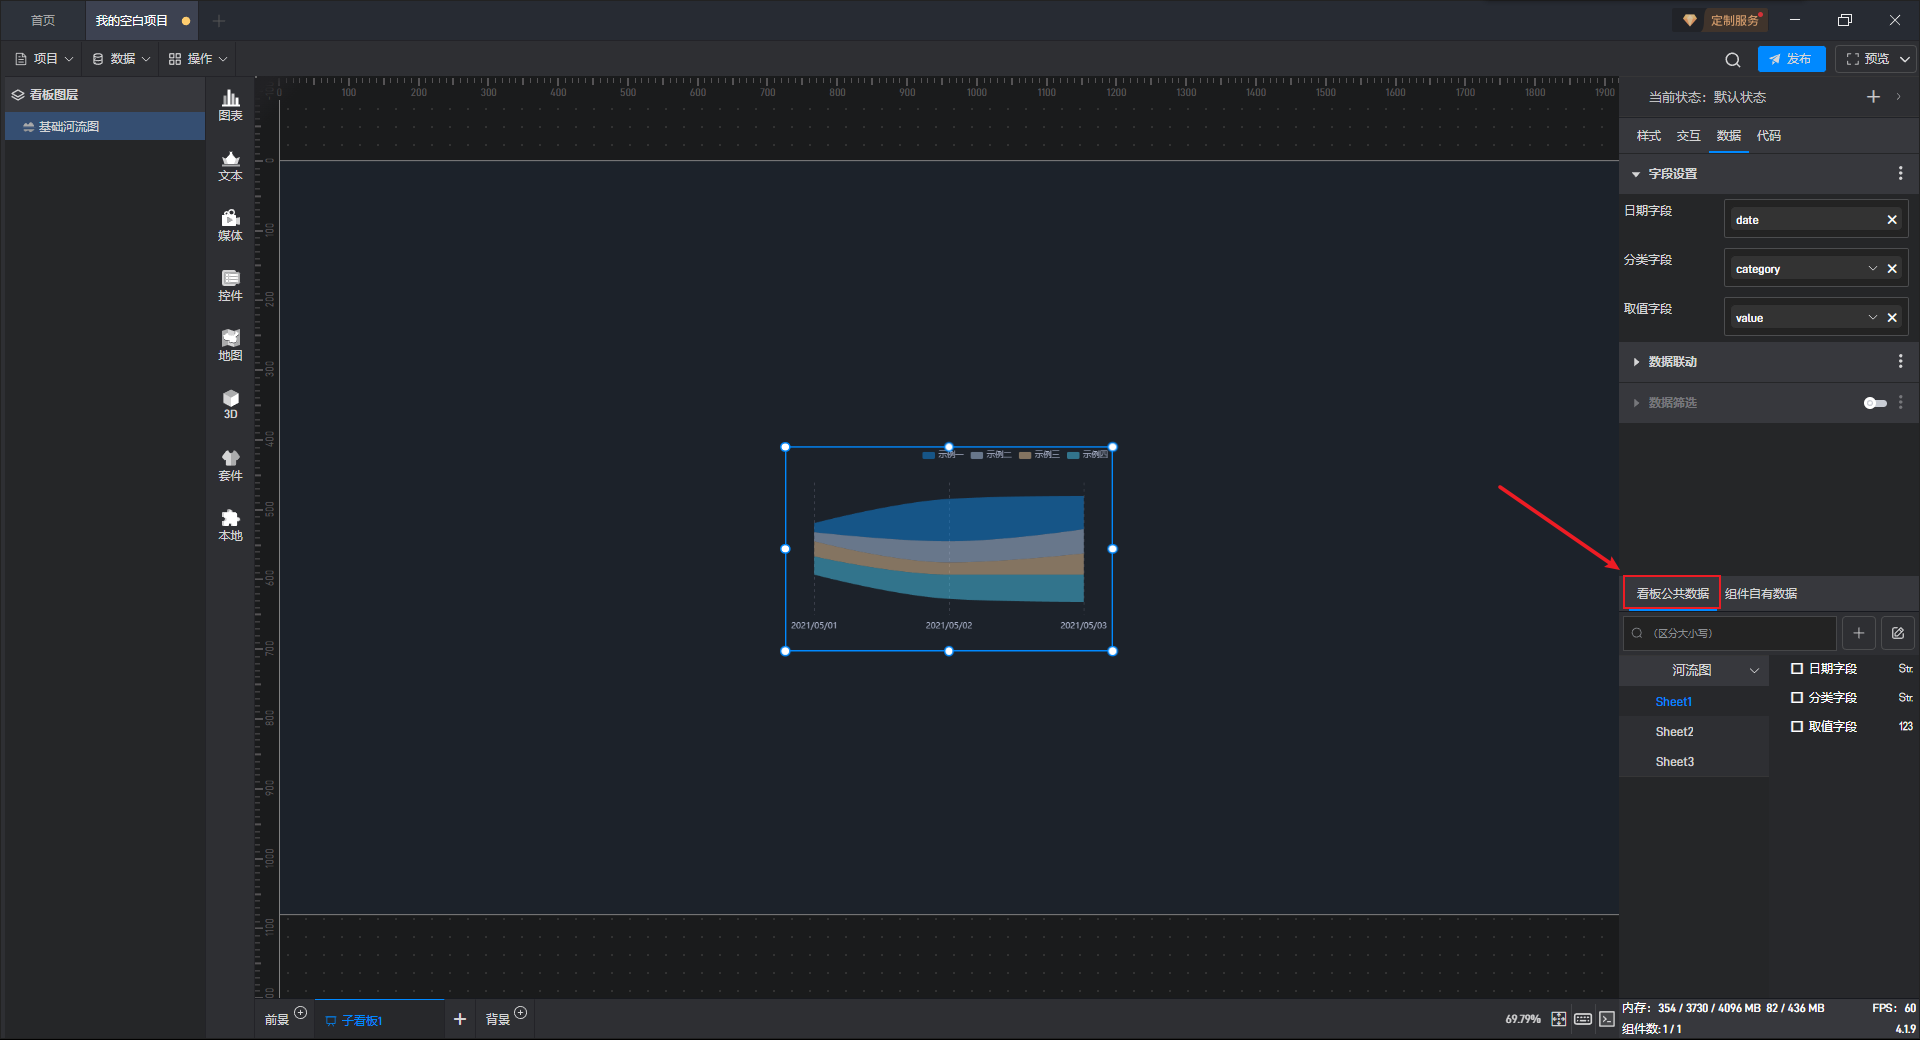Click the 发布 publish button
This screenshot has height=1040, width=1920.
click(x=1791, y=59)
